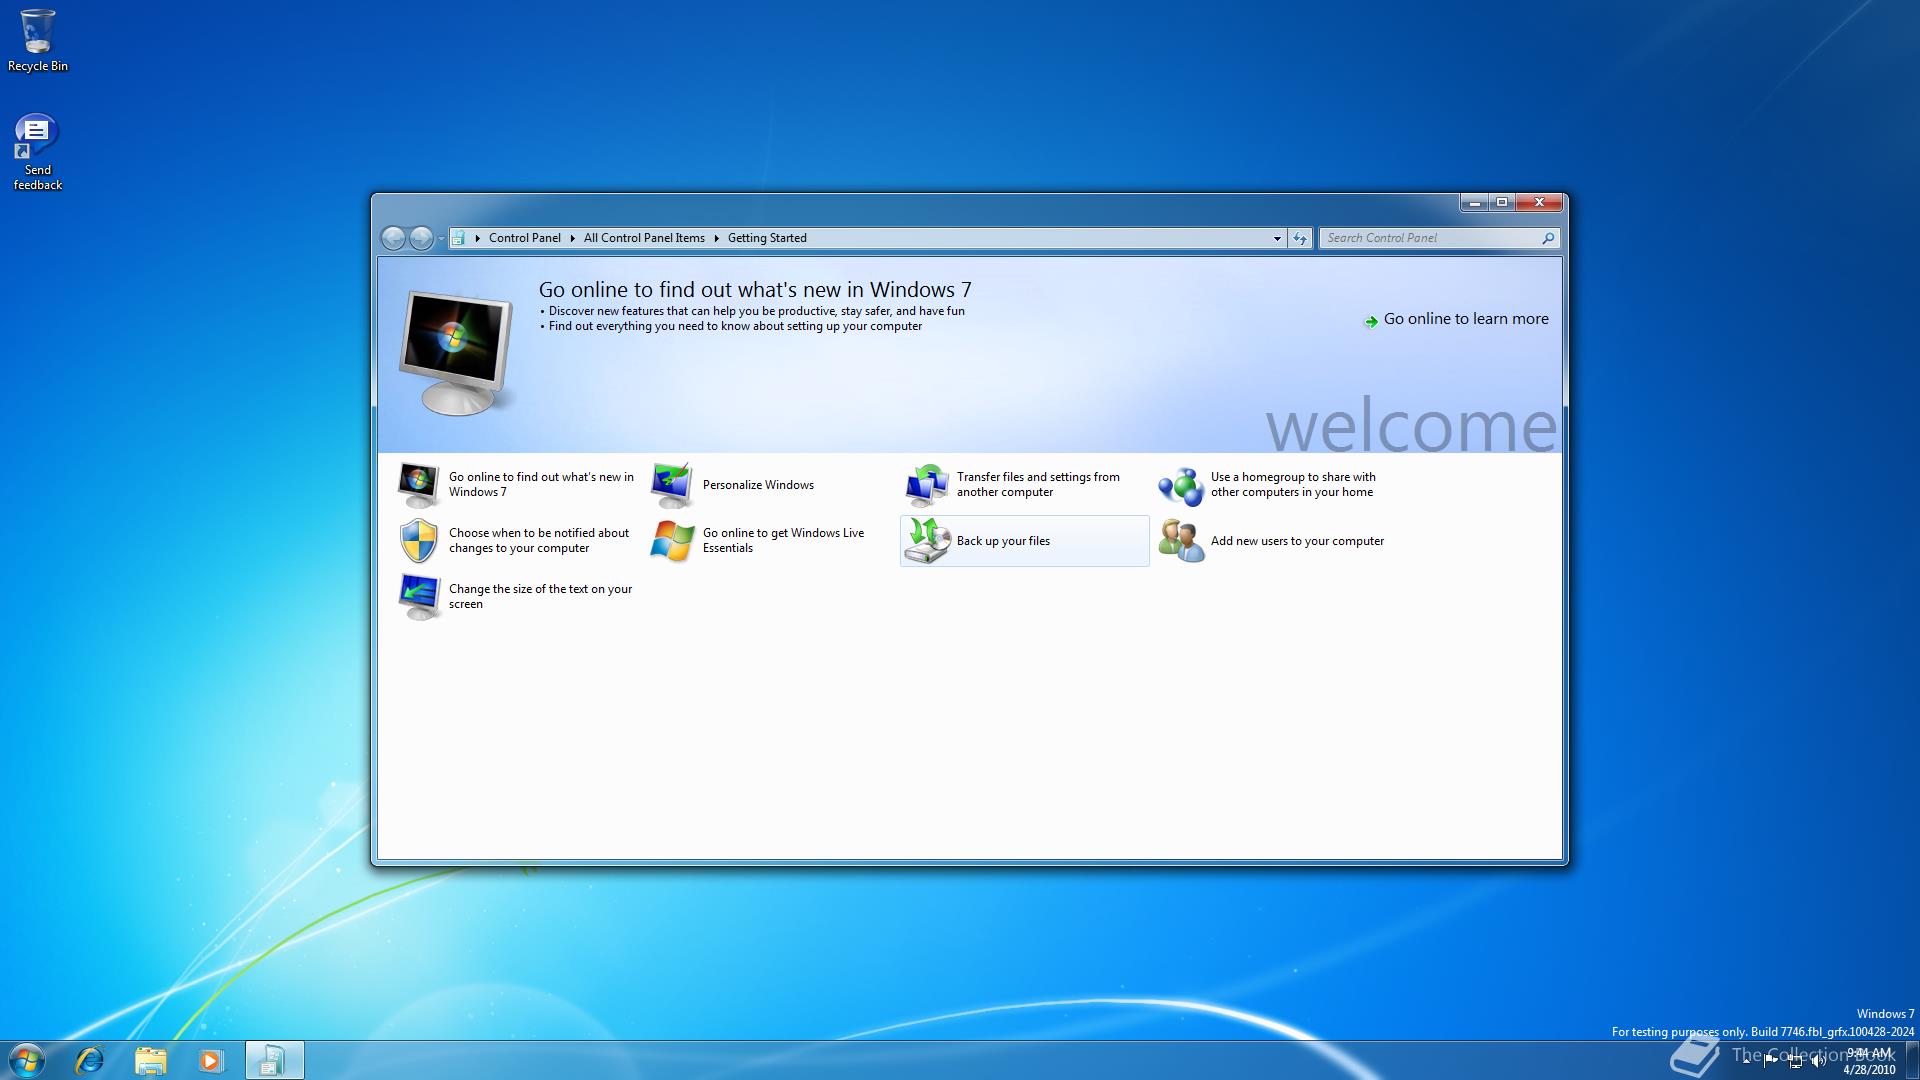Open the recent pages dropdown arrow
The width and height of the screenshot is (1920, 1080).
click(x=441, y=238)
